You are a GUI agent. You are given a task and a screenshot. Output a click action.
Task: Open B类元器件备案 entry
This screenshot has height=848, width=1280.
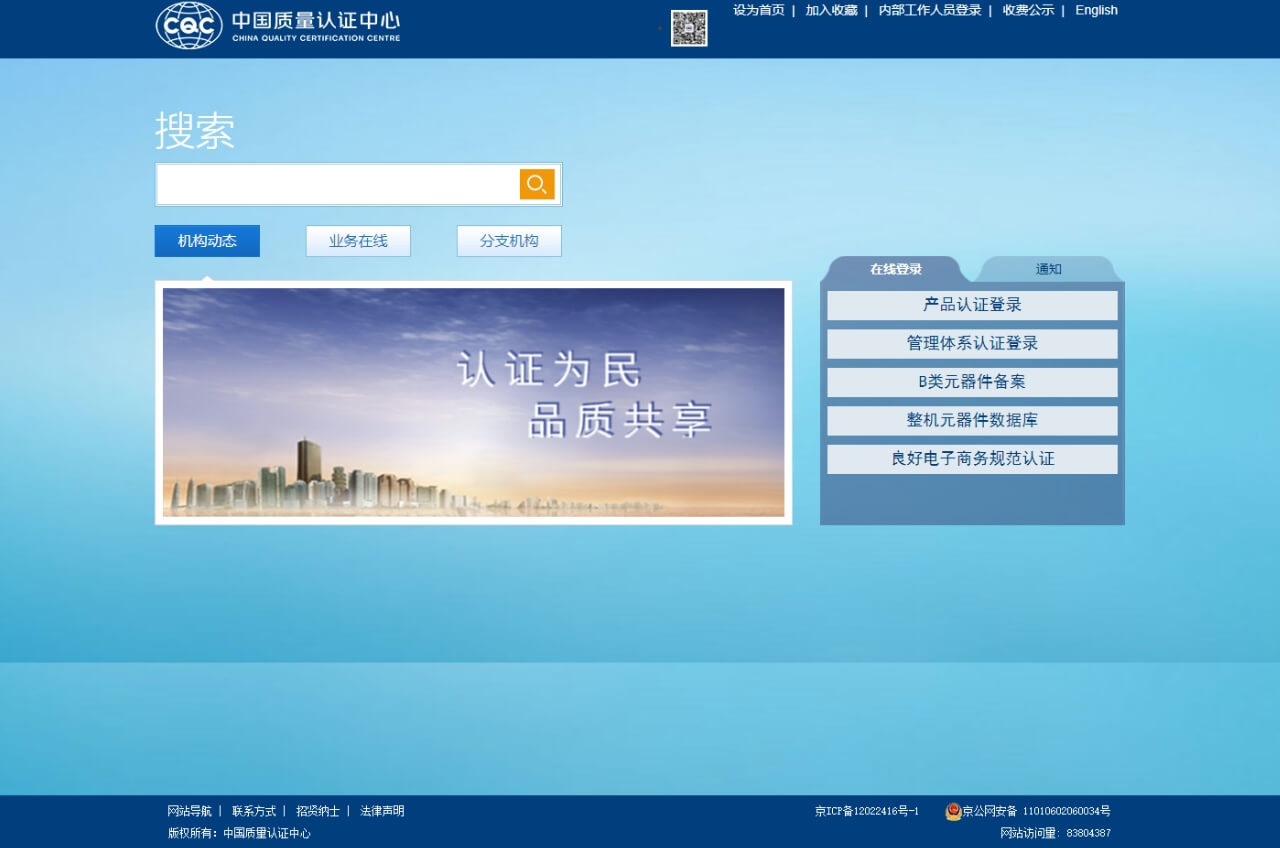[x=971, y=382]
